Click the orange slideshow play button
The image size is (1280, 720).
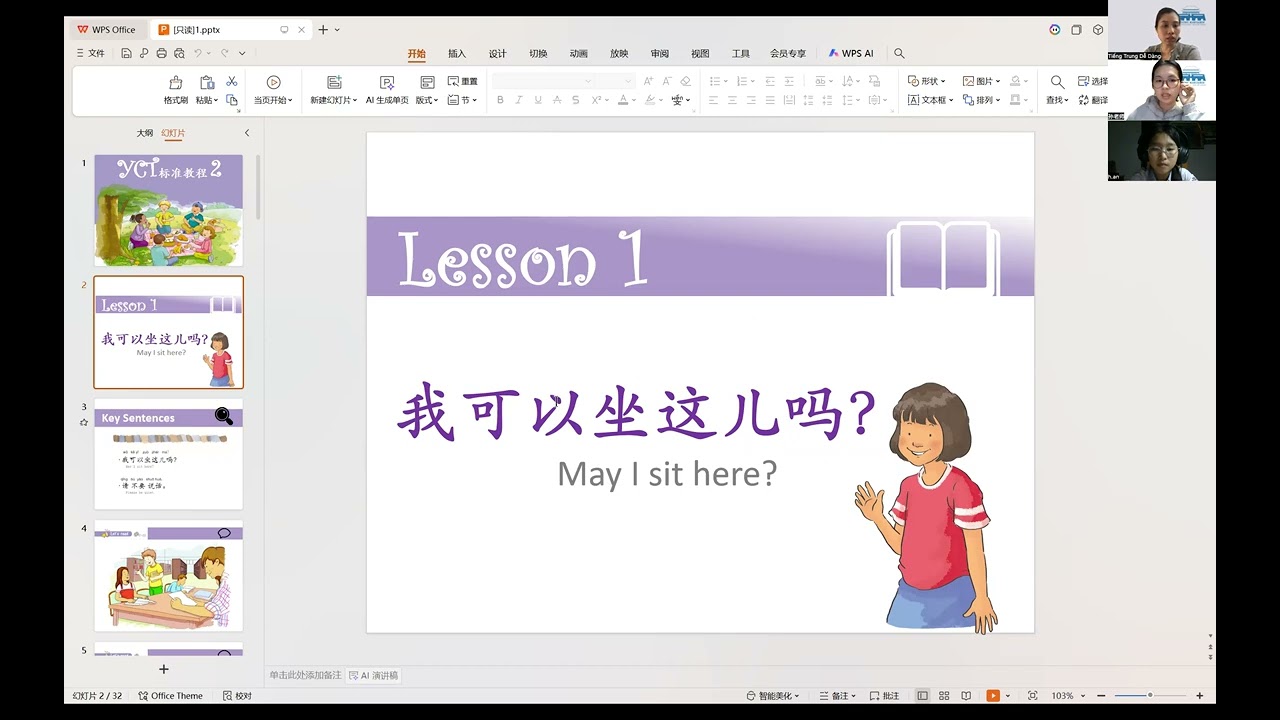(x=993, y=695)
